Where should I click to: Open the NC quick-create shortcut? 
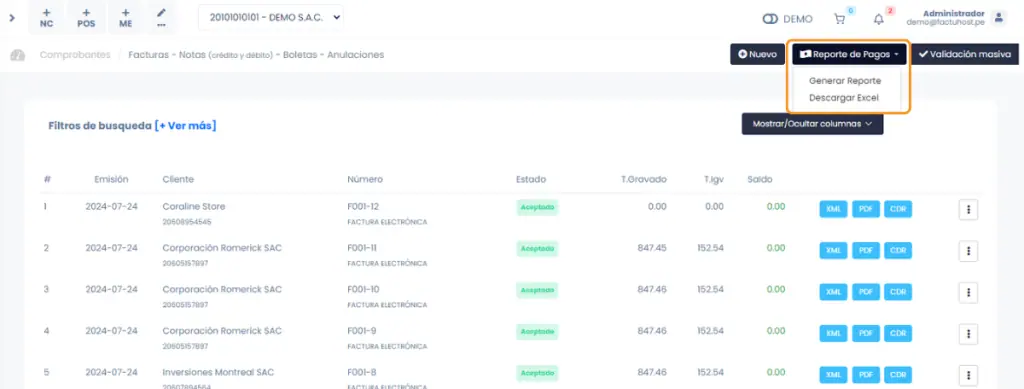click(46, 18)
